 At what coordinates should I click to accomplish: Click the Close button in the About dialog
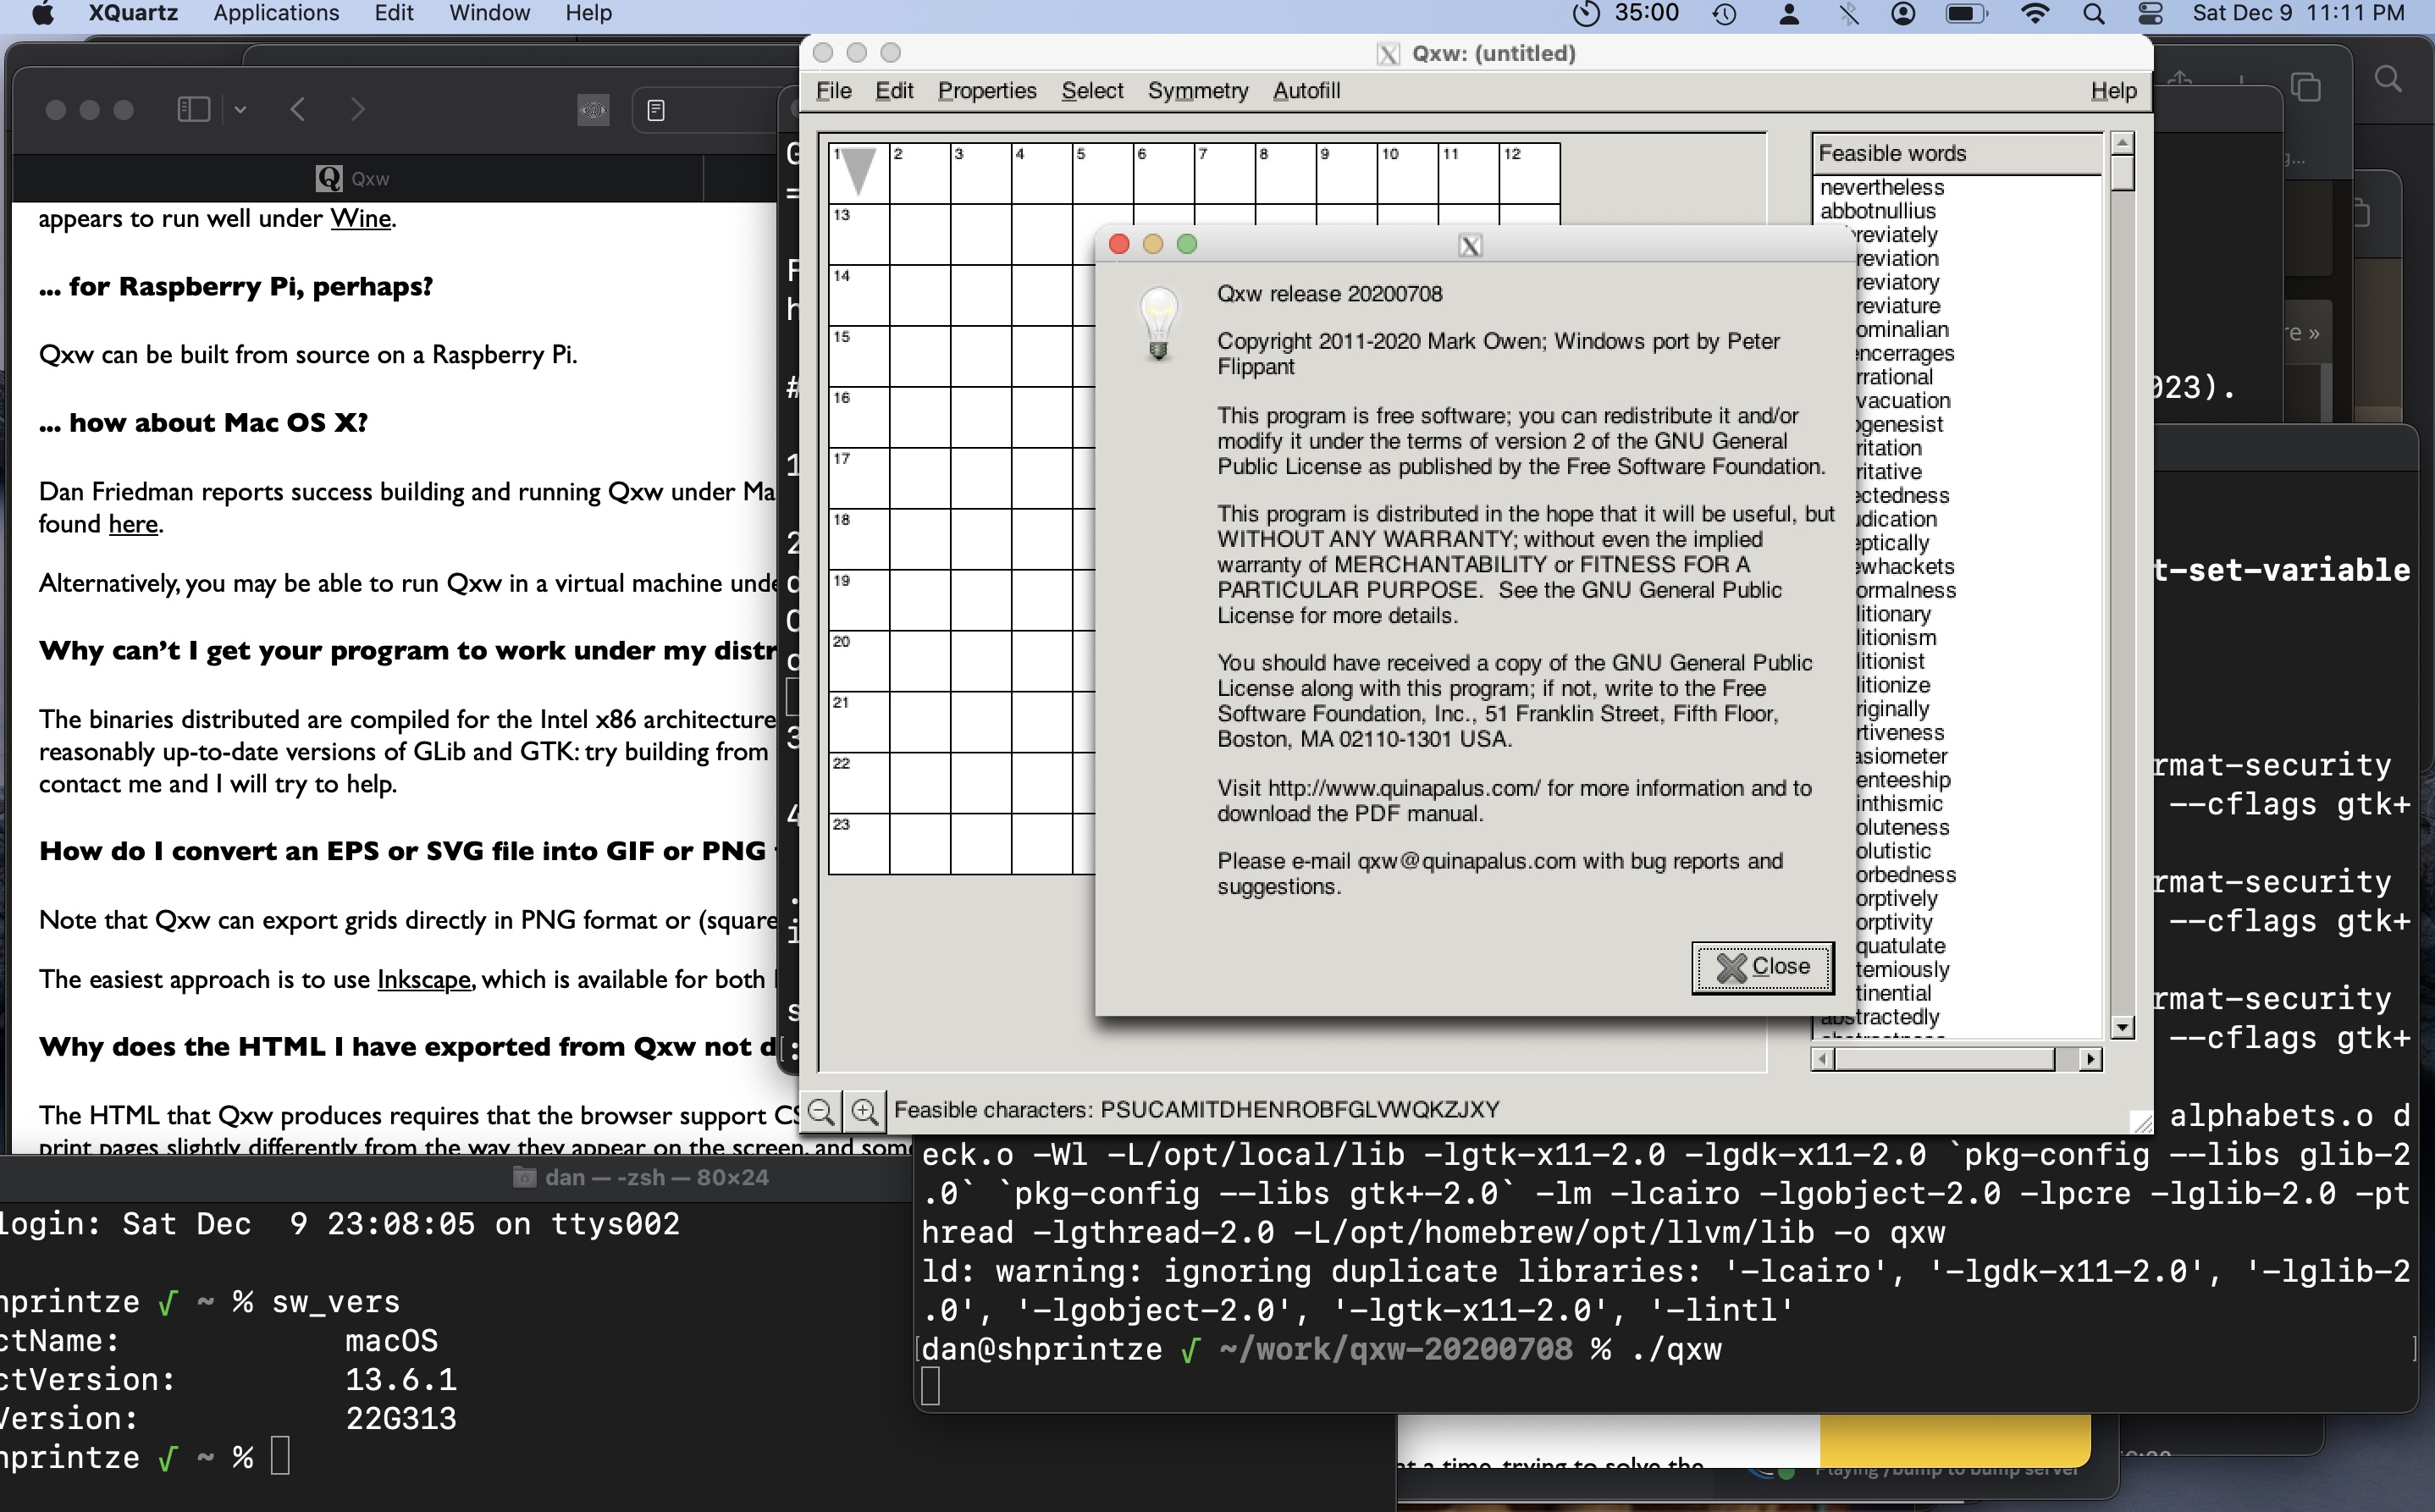click(1762, 967)
